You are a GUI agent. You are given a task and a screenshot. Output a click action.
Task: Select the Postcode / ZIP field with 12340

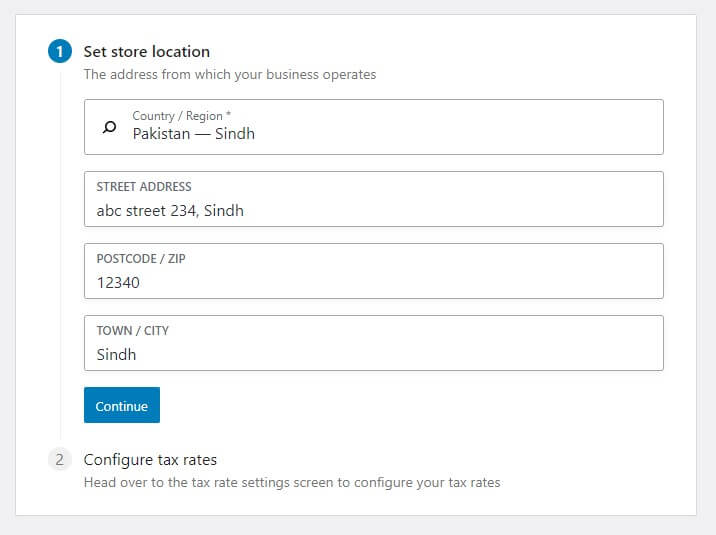tap(374, 271)
